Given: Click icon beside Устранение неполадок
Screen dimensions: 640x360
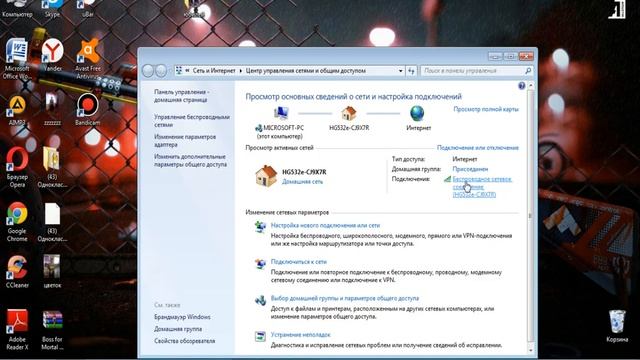Looking at the screenshot, I should click(260, 336).
